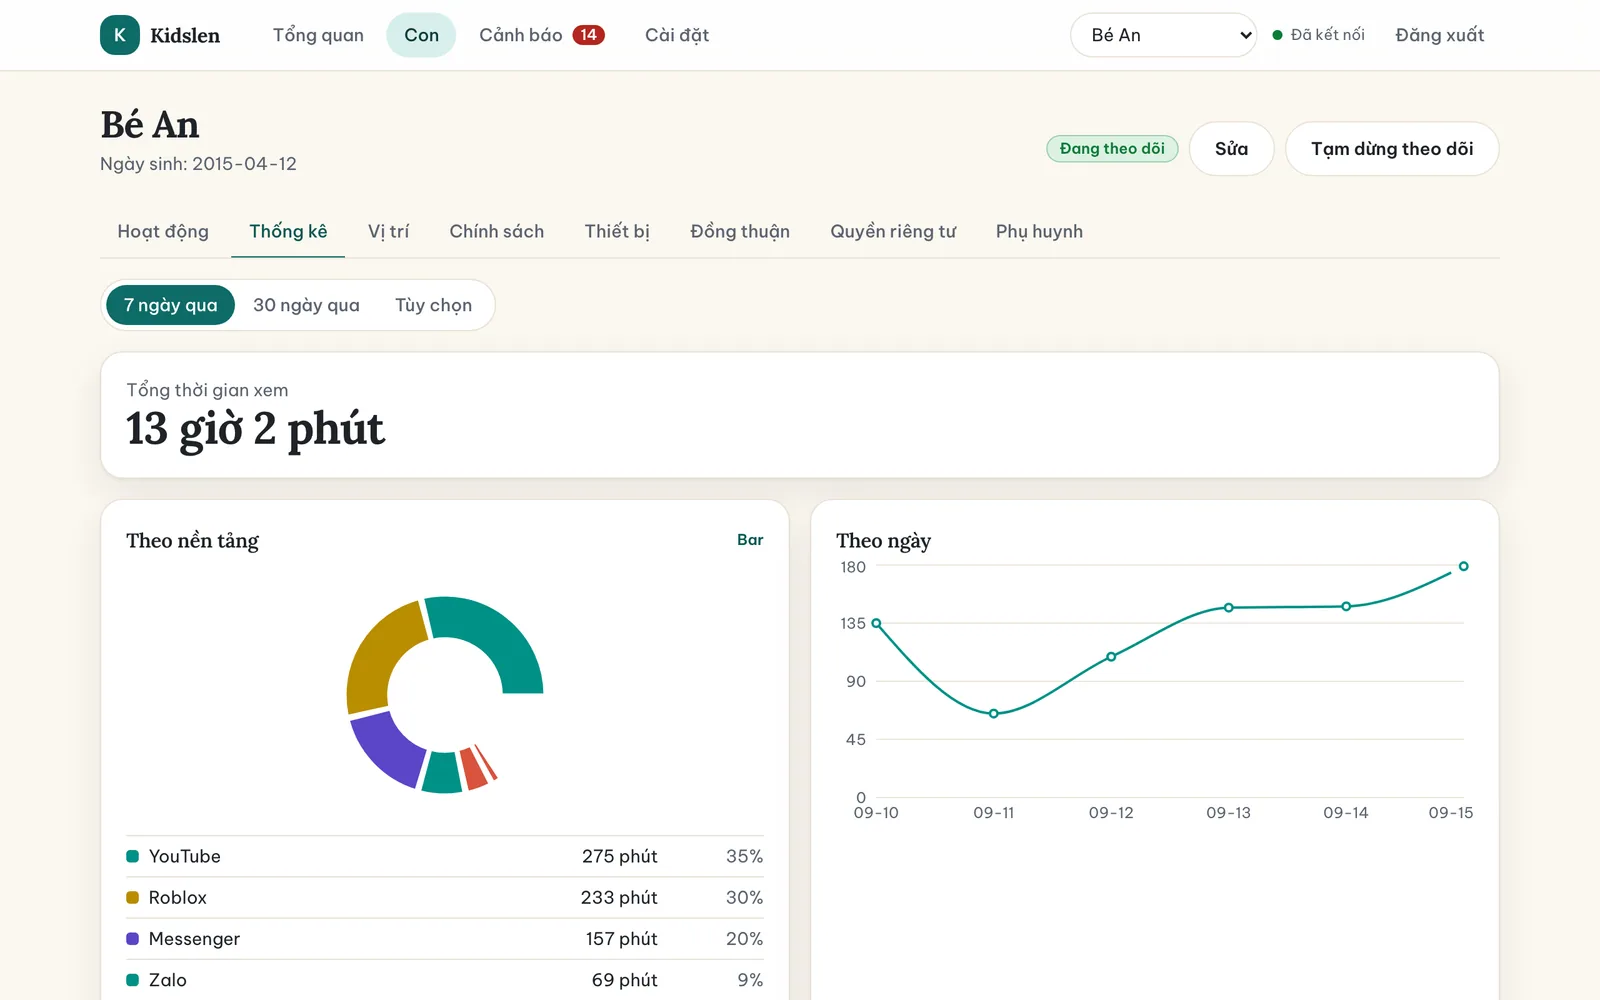The height and width of the screenshot is (1000, 1600).
Task: Select the 7 ngày qua range
Action: (x=170, y=305)
